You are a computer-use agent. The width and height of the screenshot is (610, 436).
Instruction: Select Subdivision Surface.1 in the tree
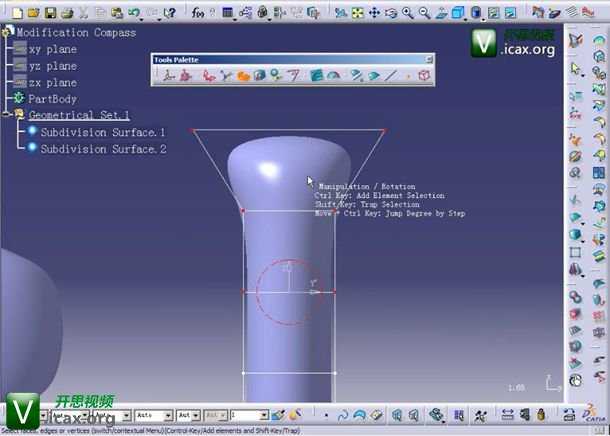(102, 132)
